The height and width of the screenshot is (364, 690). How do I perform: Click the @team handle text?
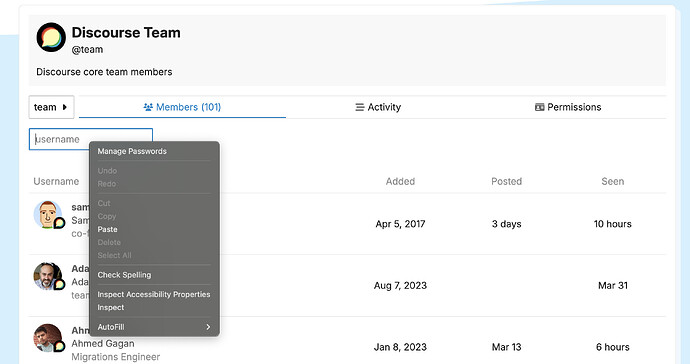click(87, 50)
